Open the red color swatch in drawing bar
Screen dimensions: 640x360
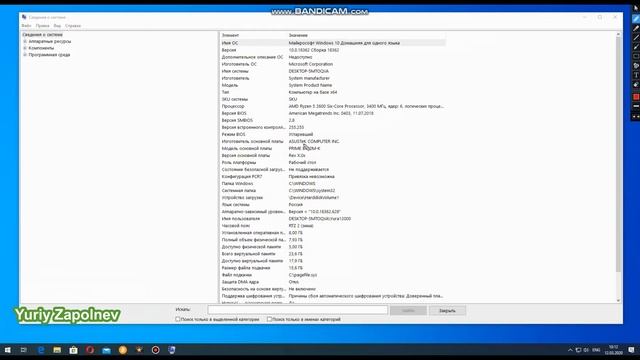click(636, 97)
